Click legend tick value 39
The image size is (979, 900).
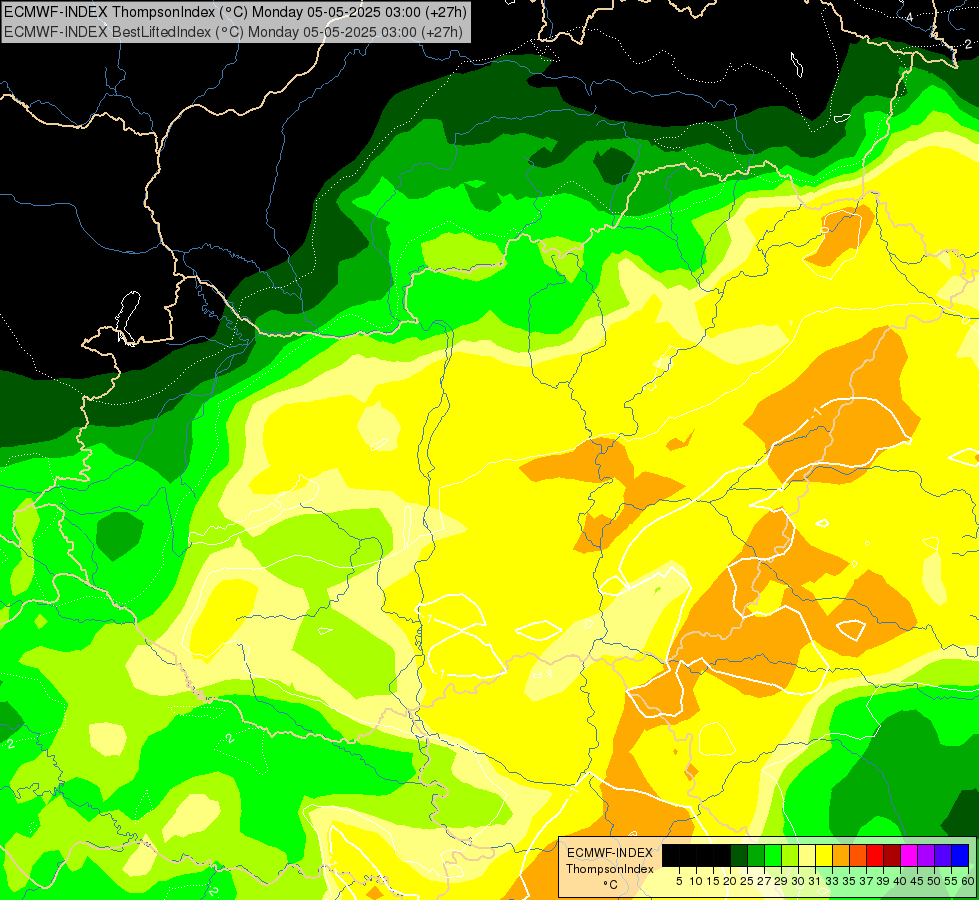[x=883, y=881]
